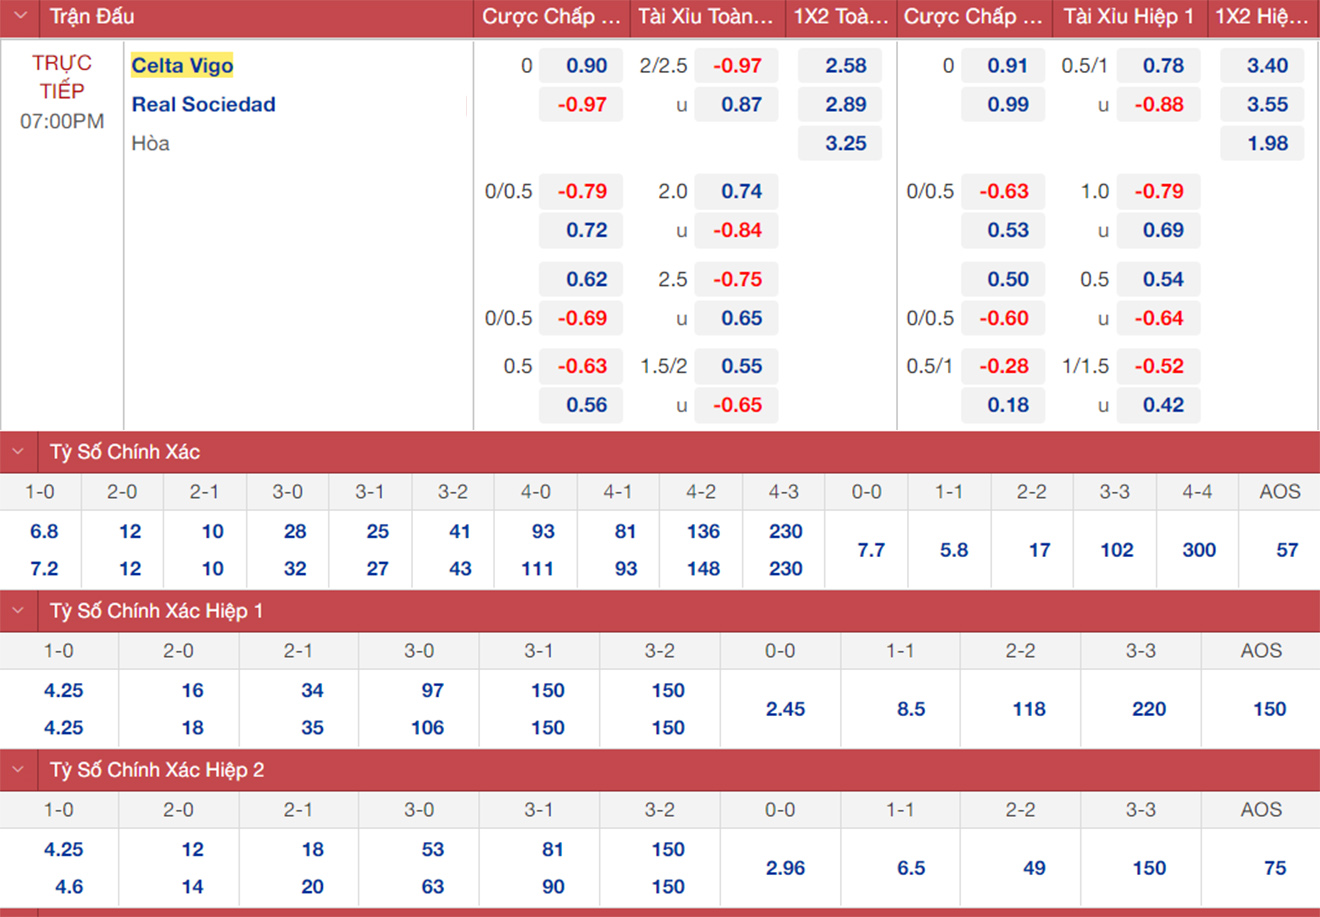Select full-time draw odds 3.25
Screen dimensions: 1320x917
(845, 144)
